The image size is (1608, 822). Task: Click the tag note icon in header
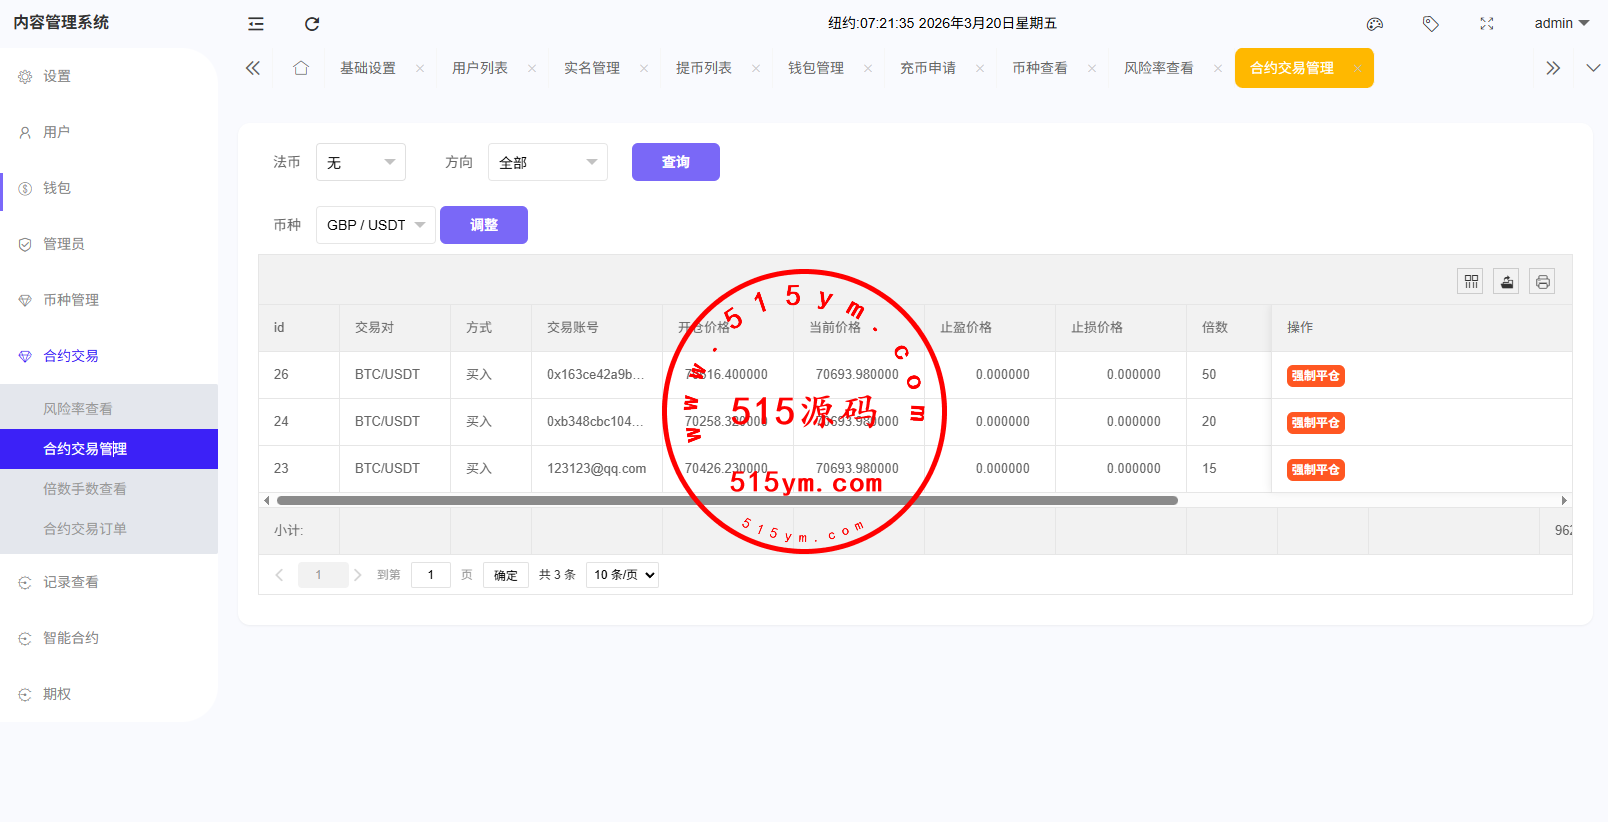coord(1431,24)
